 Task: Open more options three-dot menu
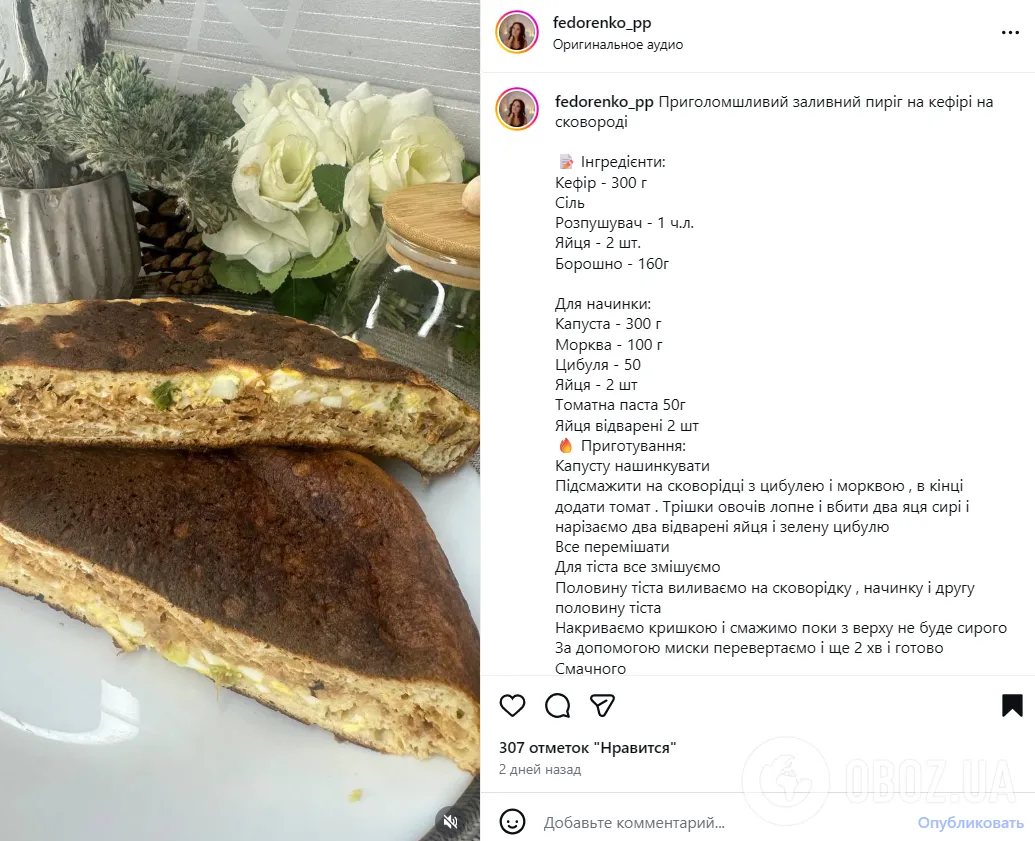coord(1011,32)
